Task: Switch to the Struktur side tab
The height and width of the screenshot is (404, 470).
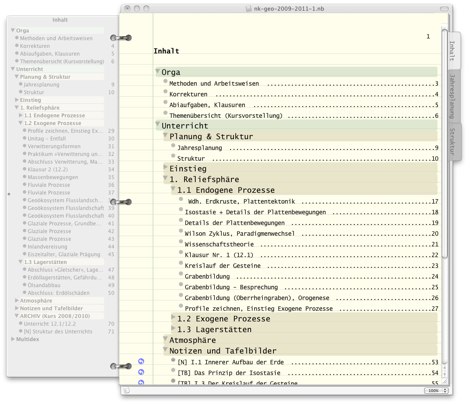Action: pos(453,142)
